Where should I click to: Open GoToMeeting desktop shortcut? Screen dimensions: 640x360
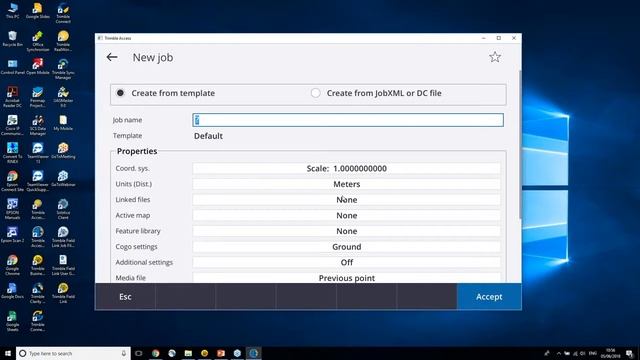[63, 151]
